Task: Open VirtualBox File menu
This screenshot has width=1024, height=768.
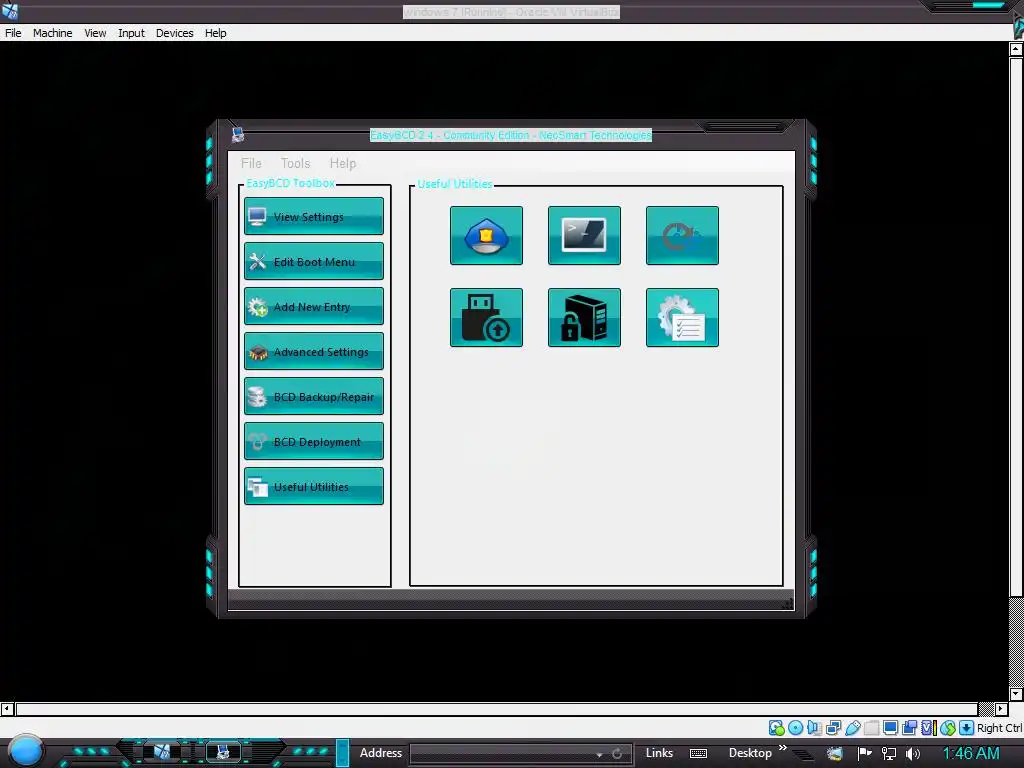Action: coord(13,33)
